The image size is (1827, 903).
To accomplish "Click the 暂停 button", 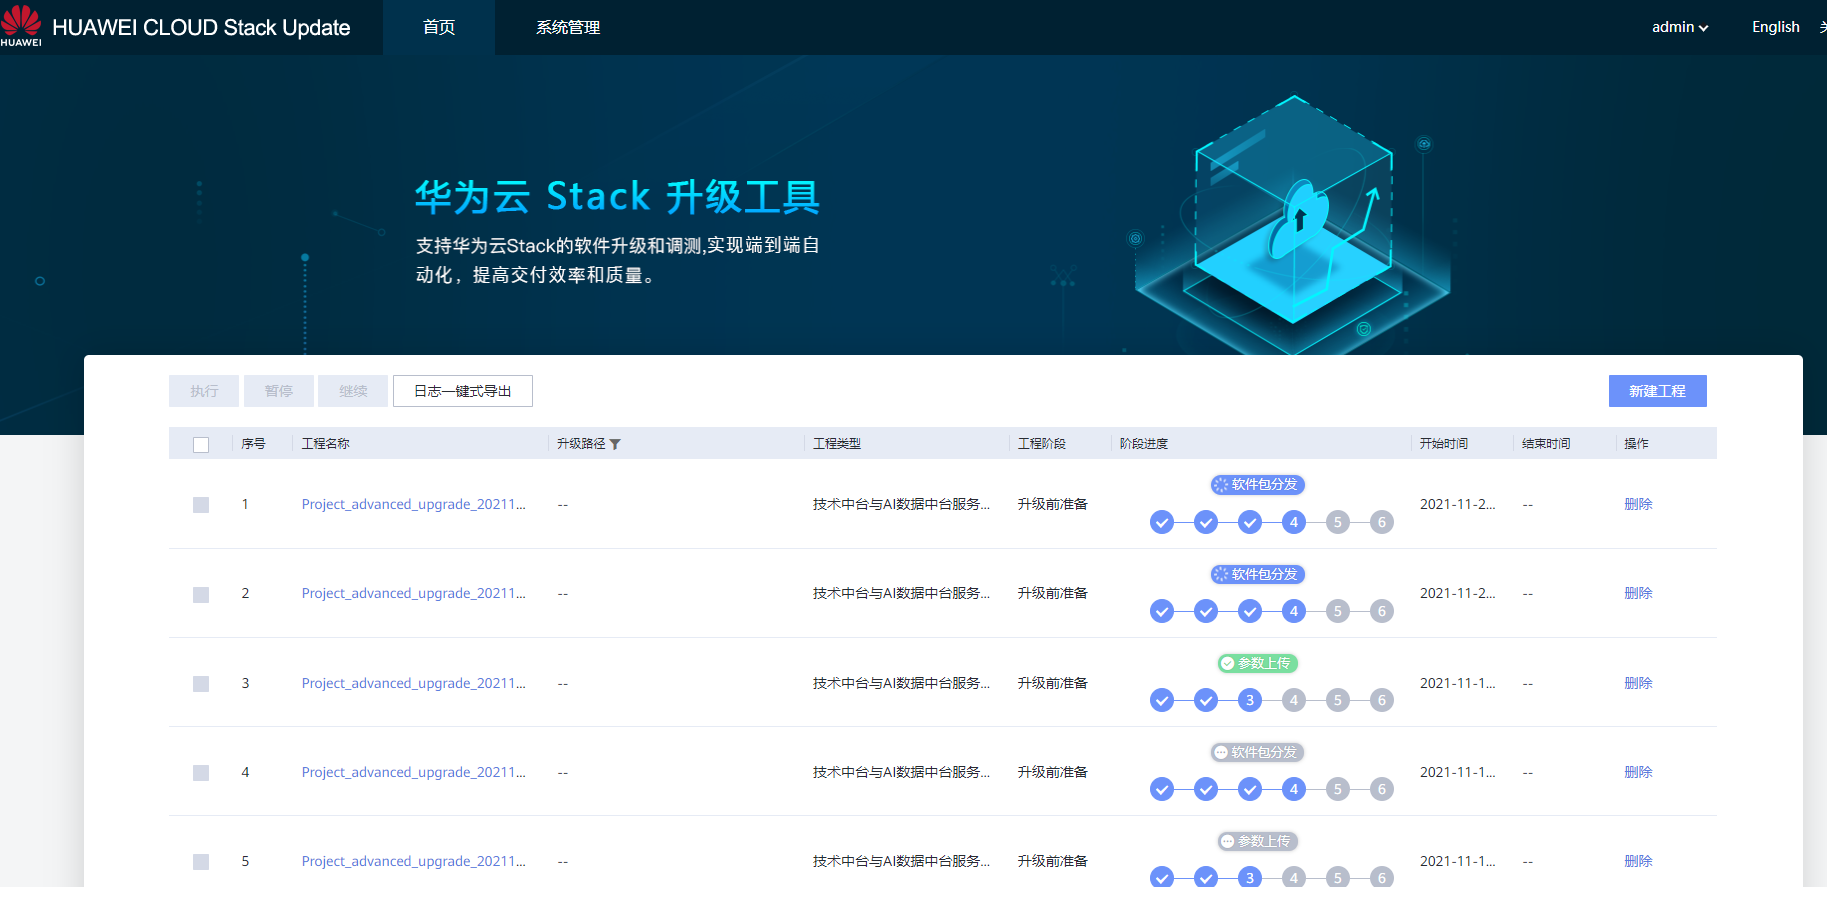I will click(x=279, y=391).
